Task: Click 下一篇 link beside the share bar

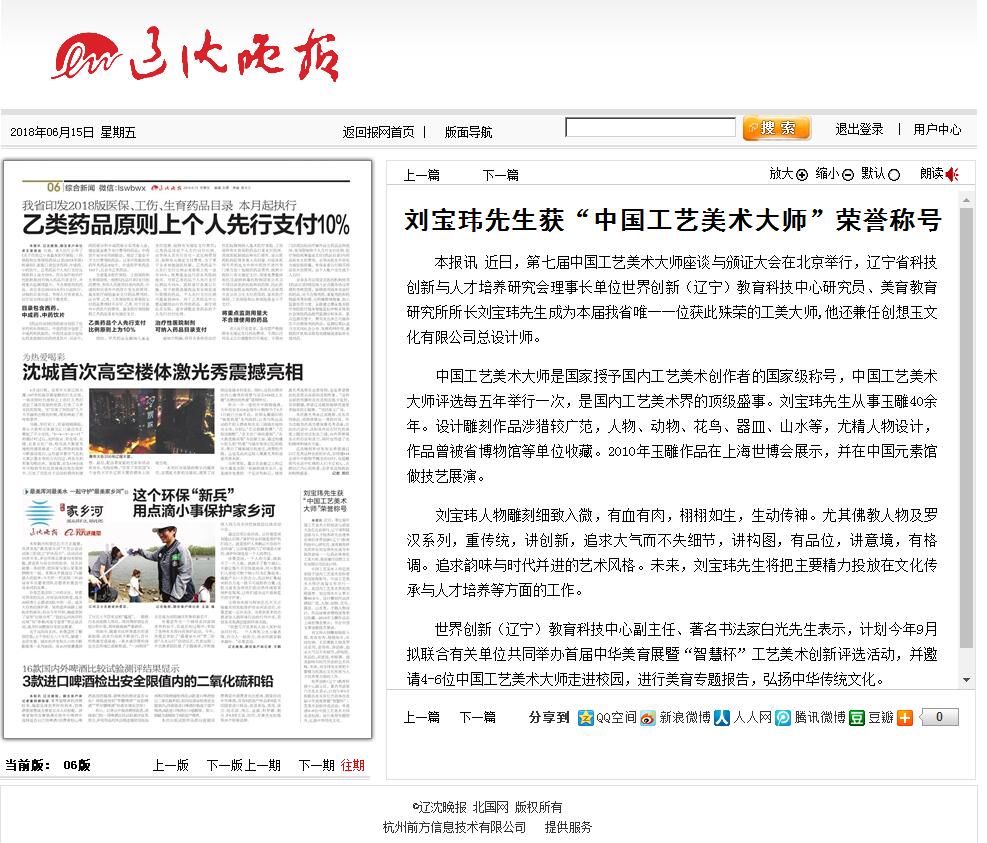Action: point(477,717)
